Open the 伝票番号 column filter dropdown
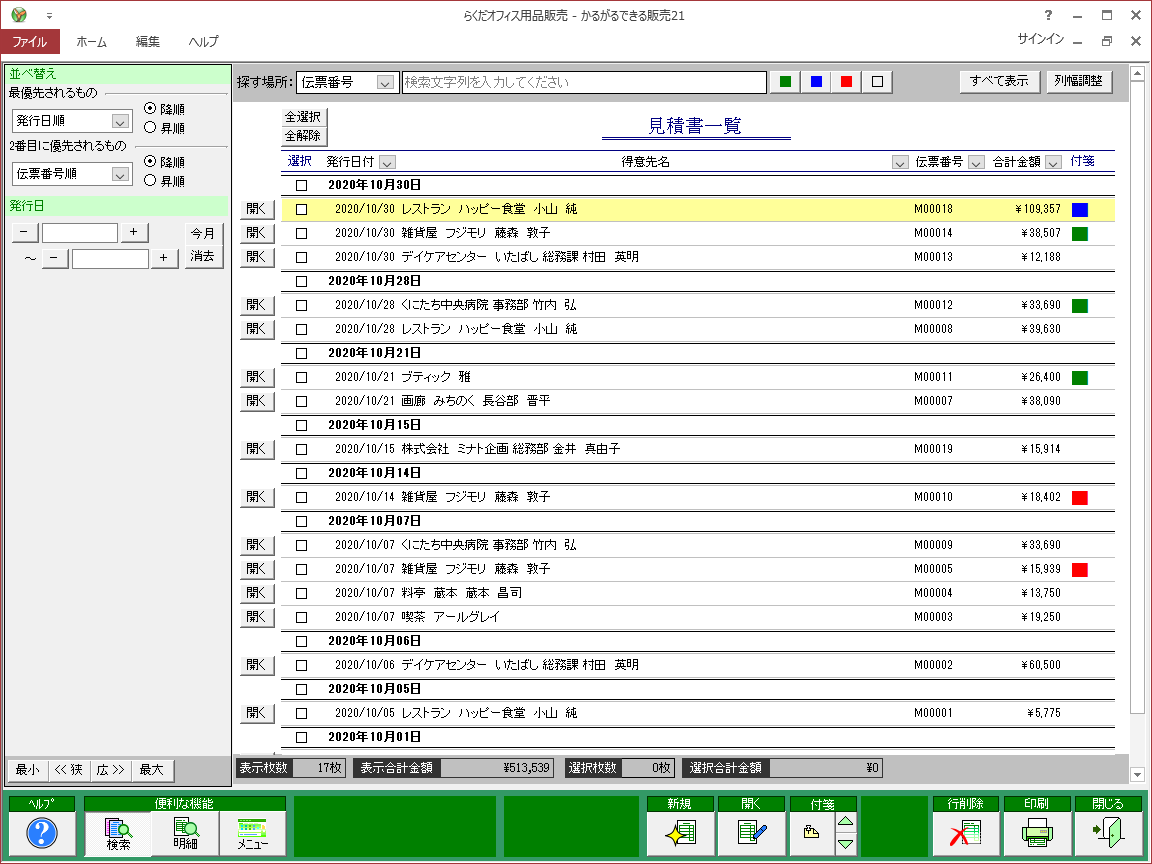This screenshot has height=864, width=1152. [x=976, y=162]
